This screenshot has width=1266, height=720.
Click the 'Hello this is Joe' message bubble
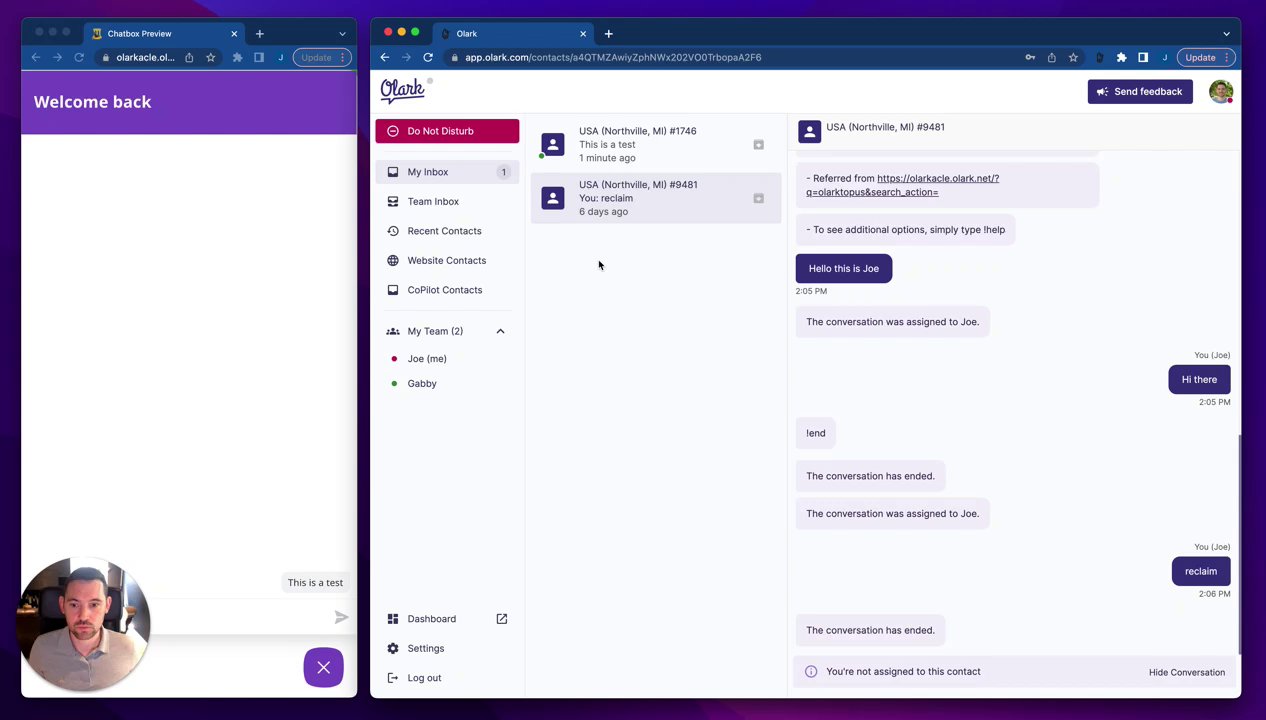tap(844, 268)
